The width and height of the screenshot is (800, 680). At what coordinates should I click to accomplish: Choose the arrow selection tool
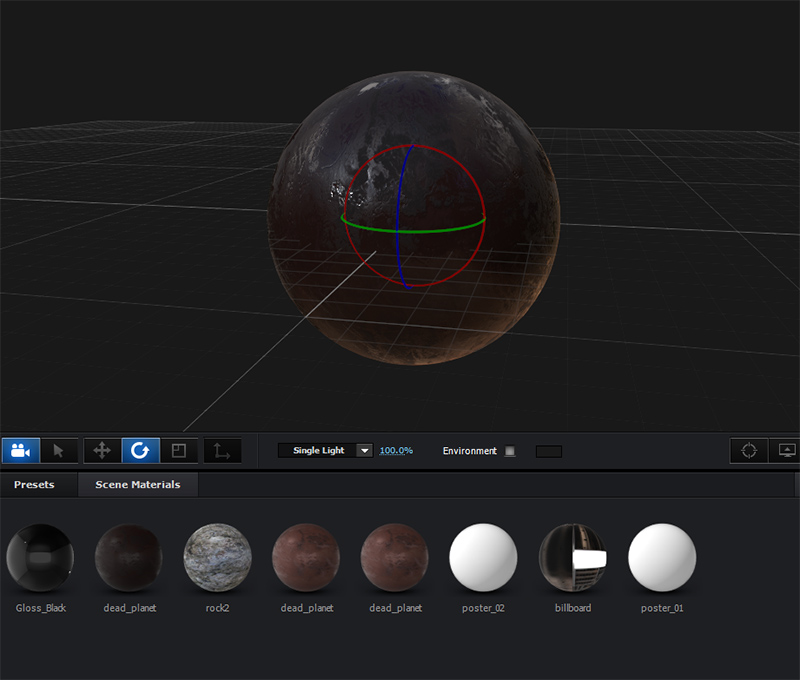pos(59,451)
